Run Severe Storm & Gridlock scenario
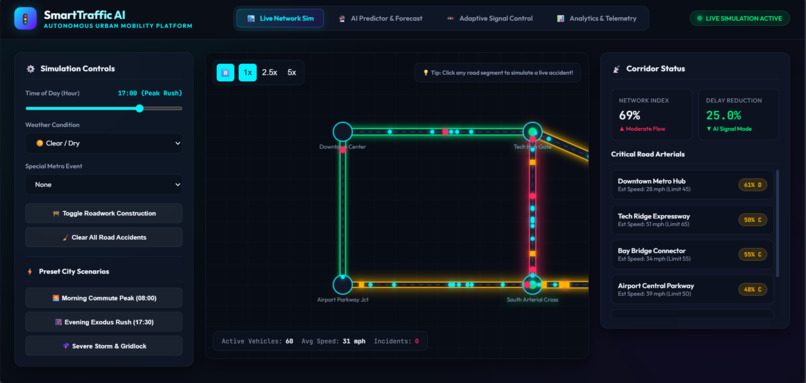The height and width of the screenshot is (383, 806). [104, 346]
